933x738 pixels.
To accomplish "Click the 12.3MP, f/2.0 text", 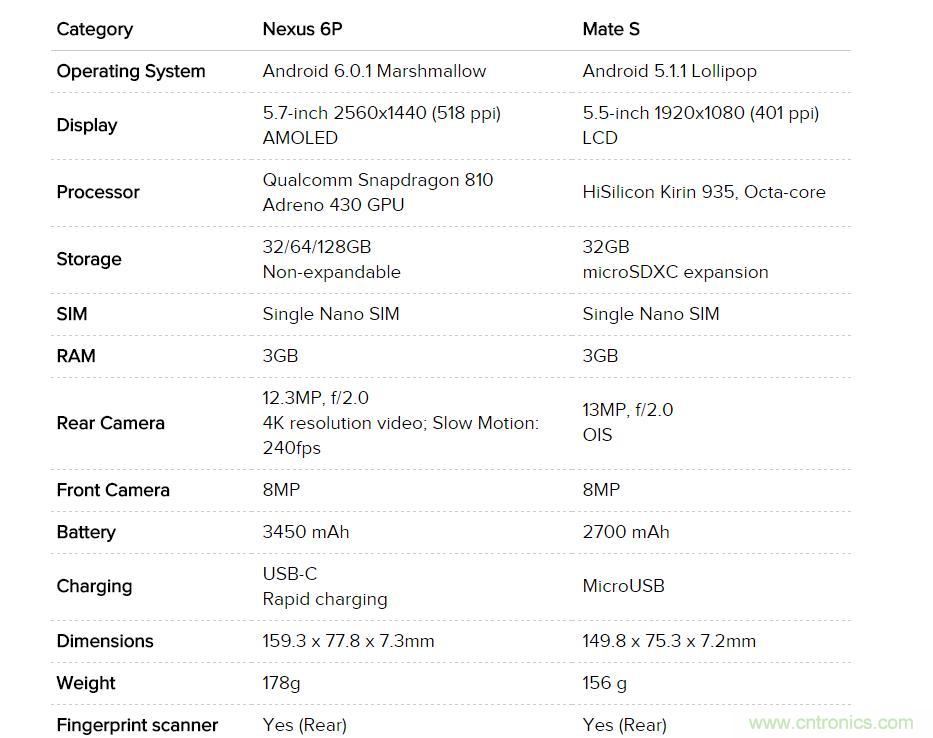I will [315, 398].
